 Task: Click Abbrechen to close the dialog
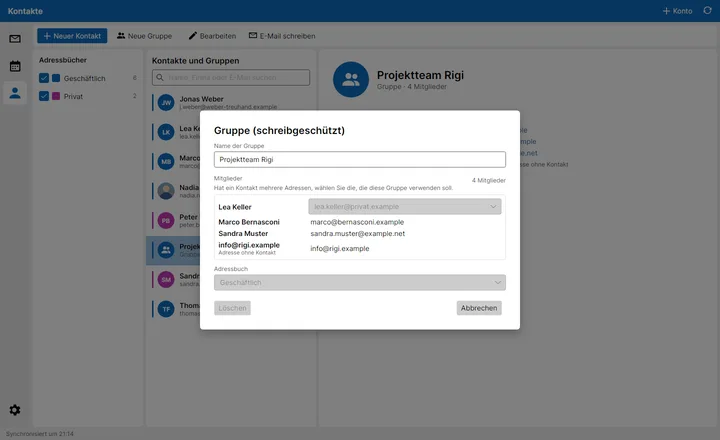pos(479,308)
